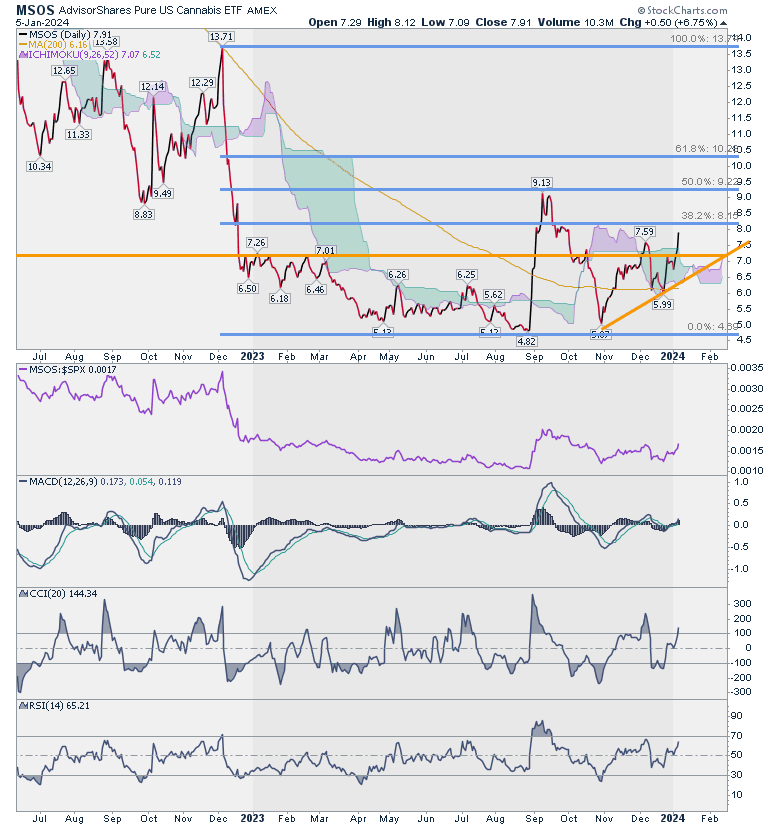Click the 8.83 low price label

click(x=144, y=214)
